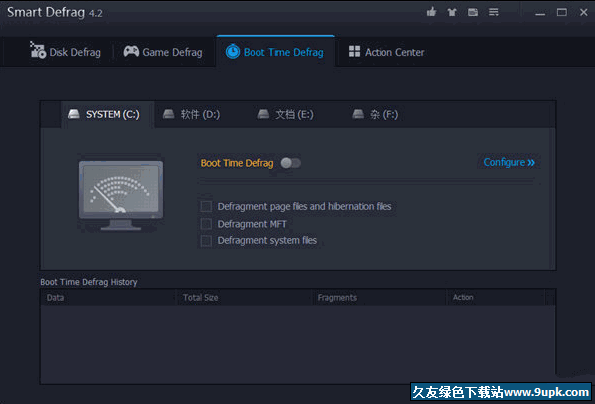Click the monitor speedometer illustration
The height and width of the screenshot is (404, 595).
(x=121, y=195)
